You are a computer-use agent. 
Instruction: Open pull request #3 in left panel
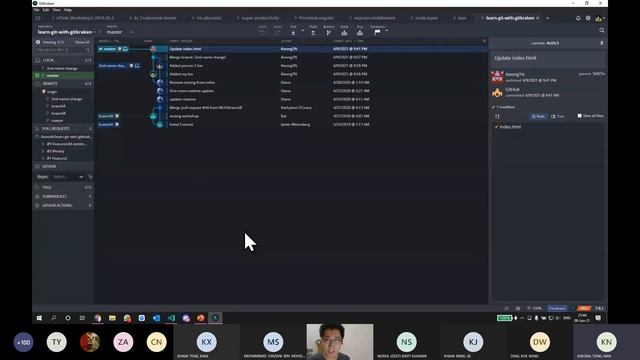(56, 151)
